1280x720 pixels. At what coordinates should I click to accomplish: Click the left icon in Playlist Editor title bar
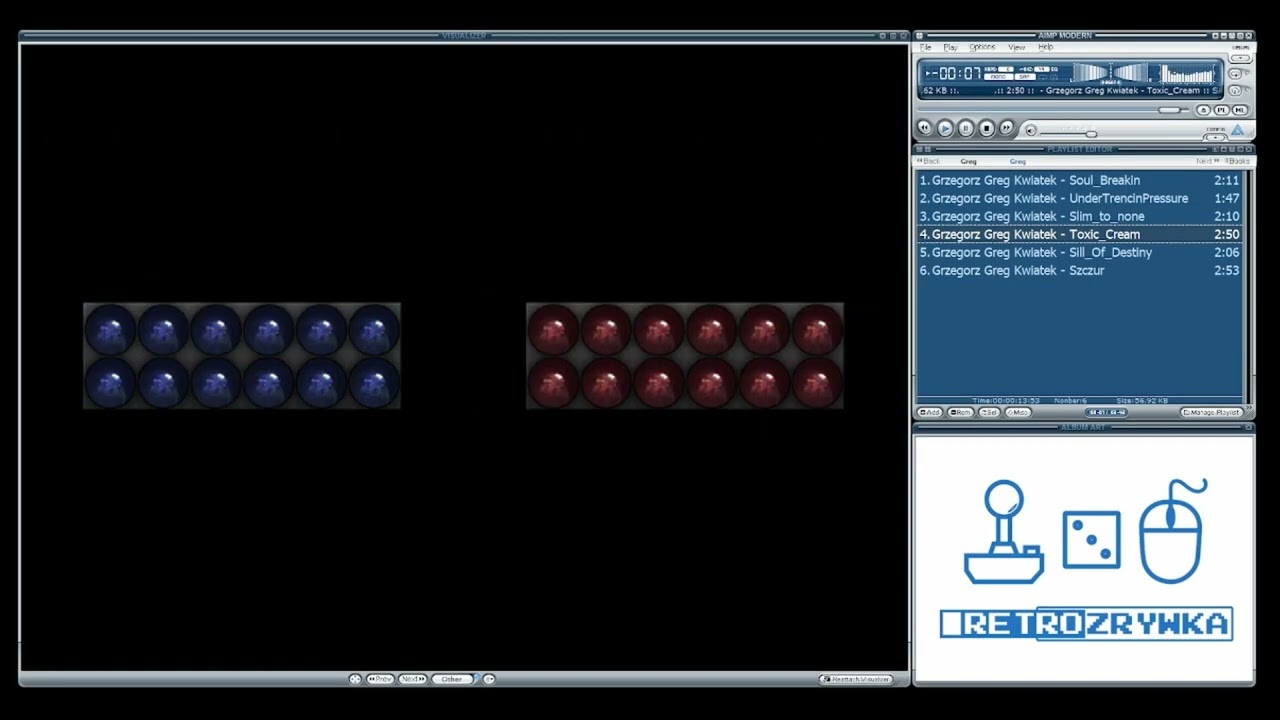point(919,149)
